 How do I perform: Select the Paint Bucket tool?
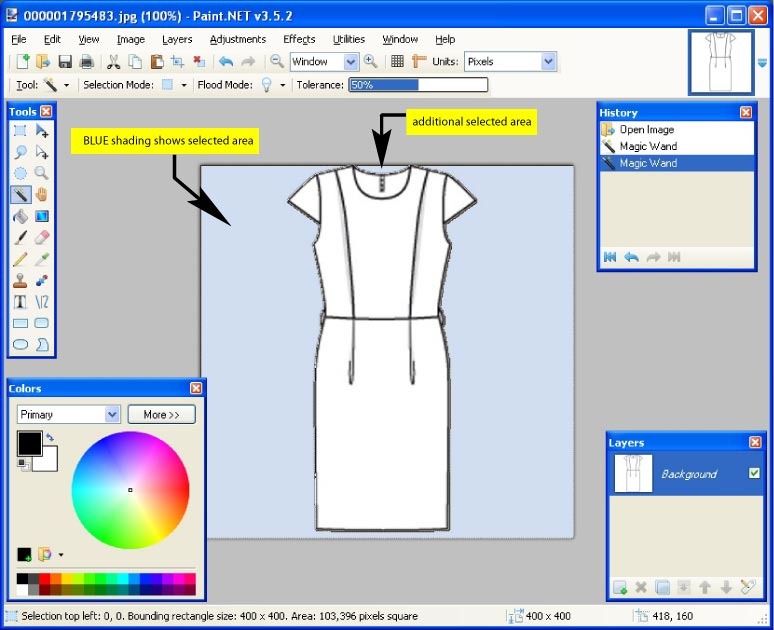[x=20, y=216]
